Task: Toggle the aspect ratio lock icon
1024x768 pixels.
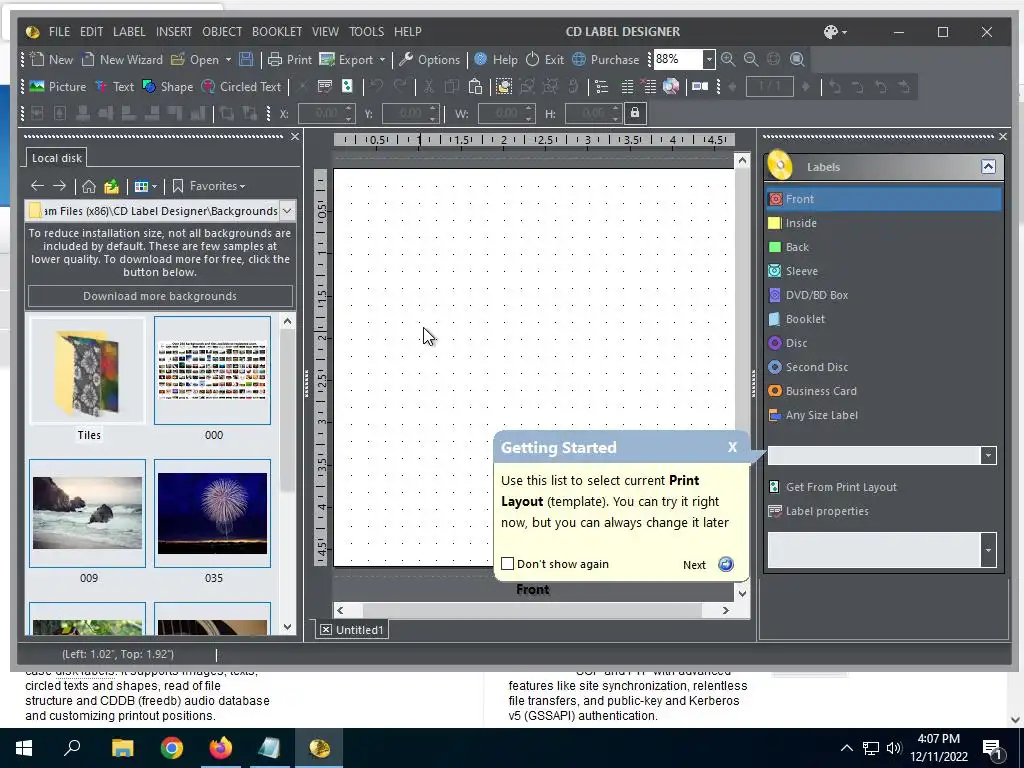Action: (635, 113)
